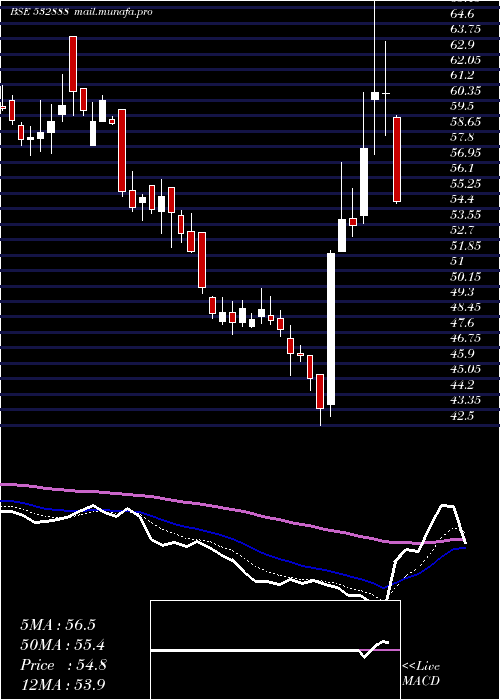Click the last red candlestick on the chart
This screenshot has width=500, height=700.
[397, 159]
